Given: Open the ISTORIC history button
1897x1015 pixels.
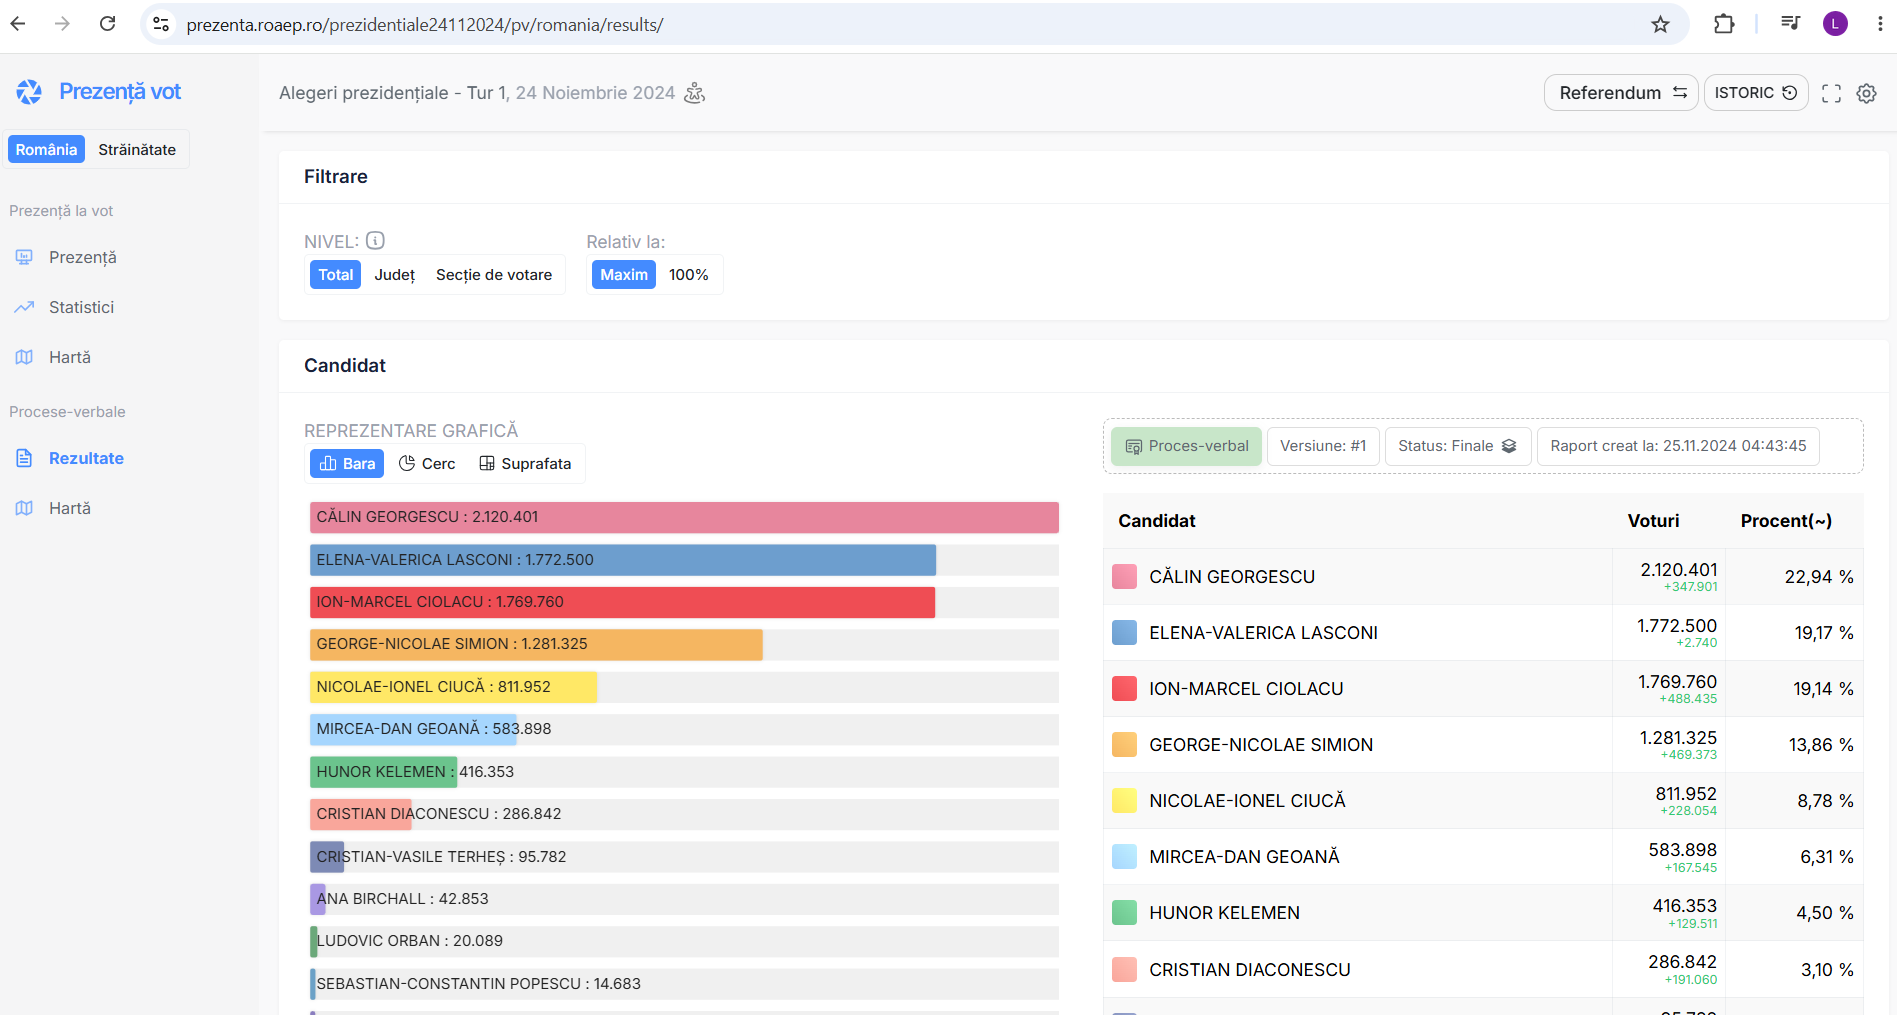Looking at the screenshot, I should click(x=1756, y=93).
